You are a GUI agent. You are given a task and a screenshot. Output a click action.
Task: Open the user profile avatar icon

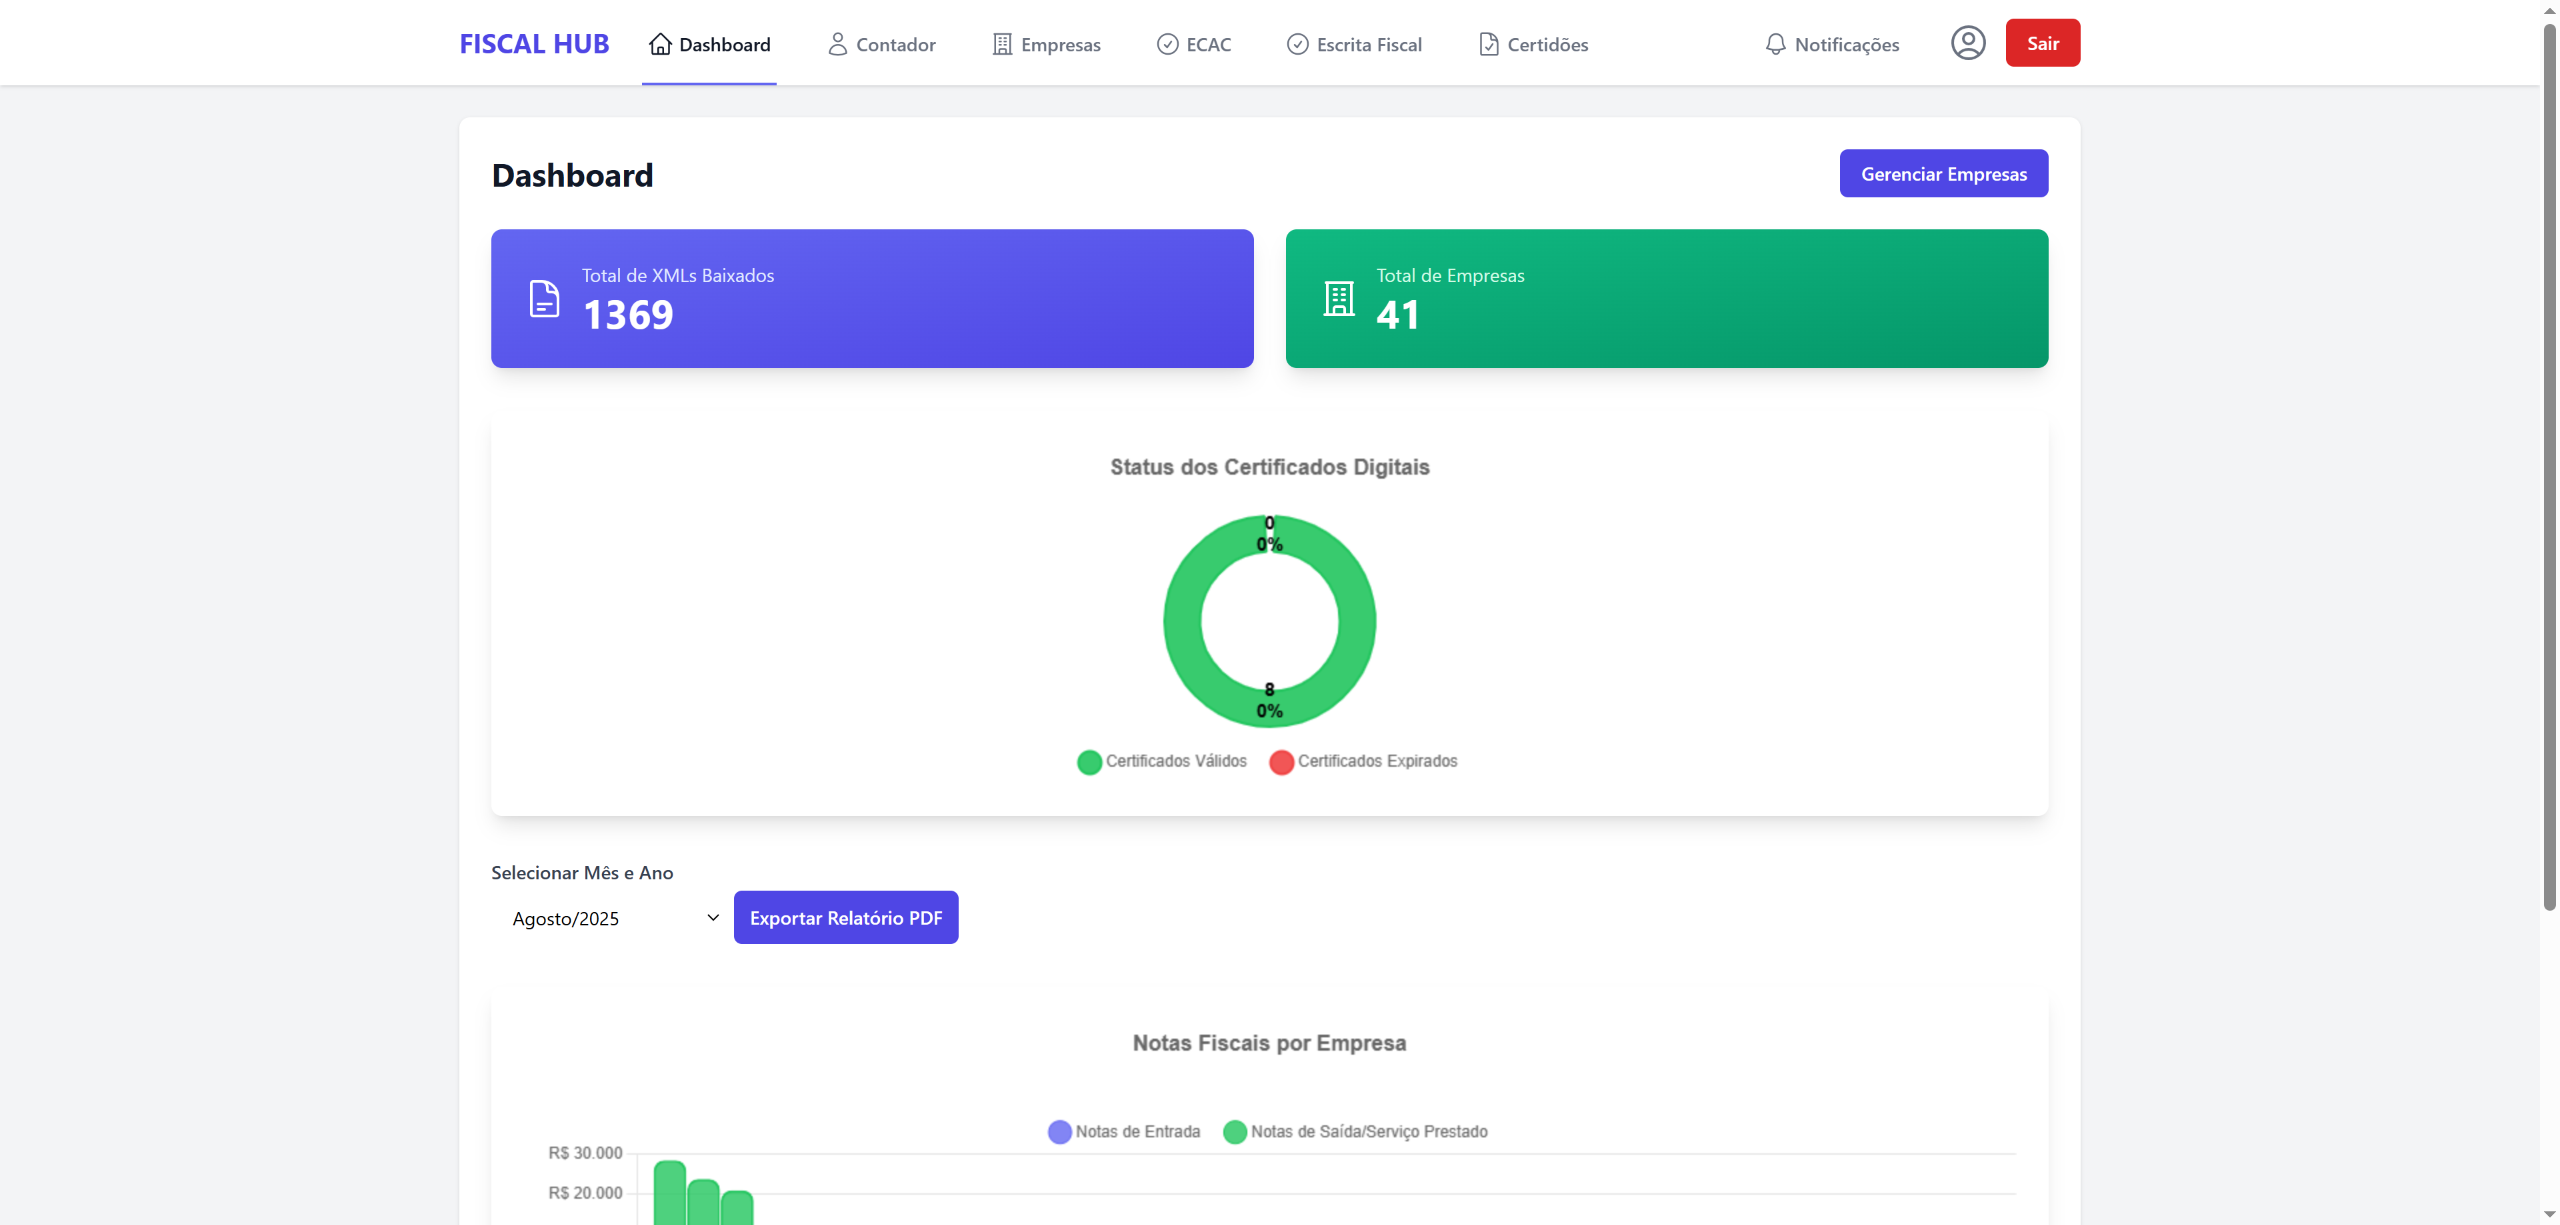point(1968,43)
